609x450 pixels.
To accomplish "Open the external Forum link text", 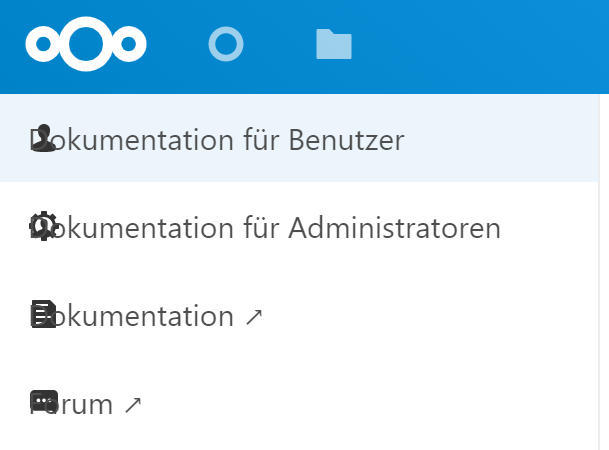I will pyautogui.click(x=71, y=405).
